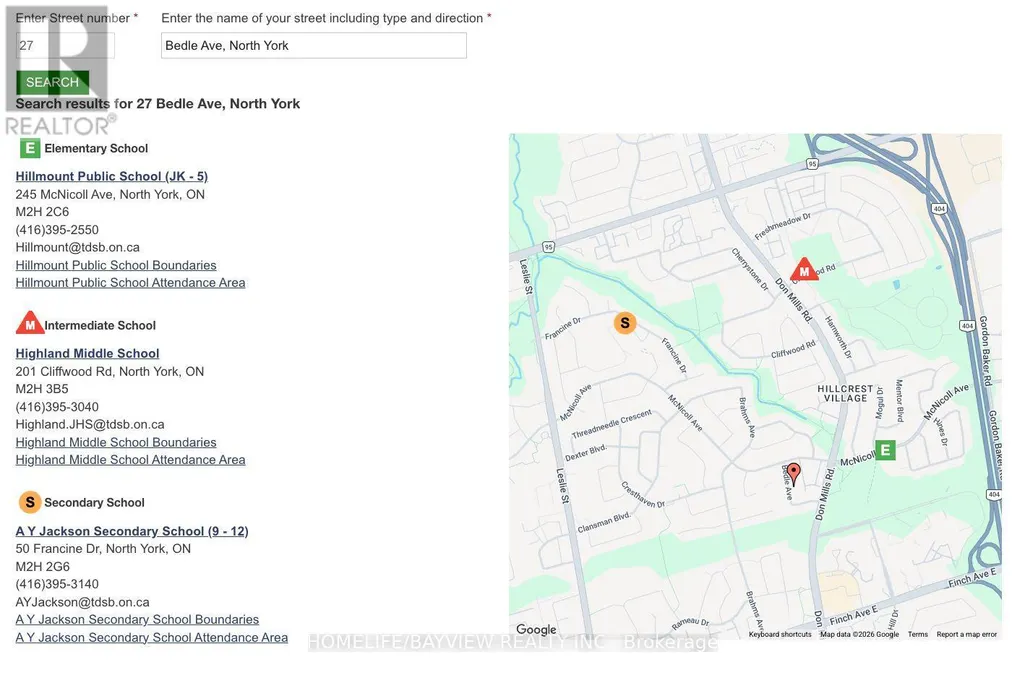Click the Google logo on the map
Viewport: 1025px width, 688px height.
click(536, 629)
